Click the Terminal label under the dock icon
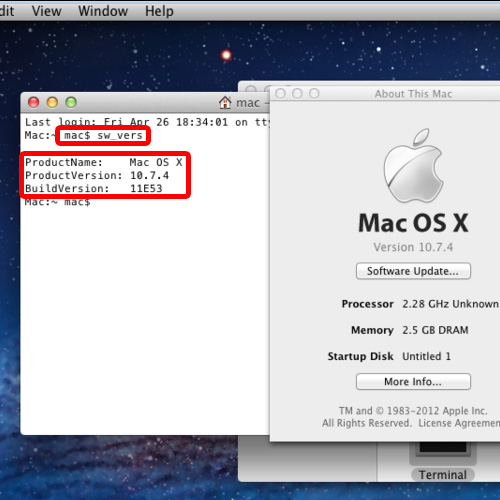This screenshot has width=500, height=500. tap(443, 475)
